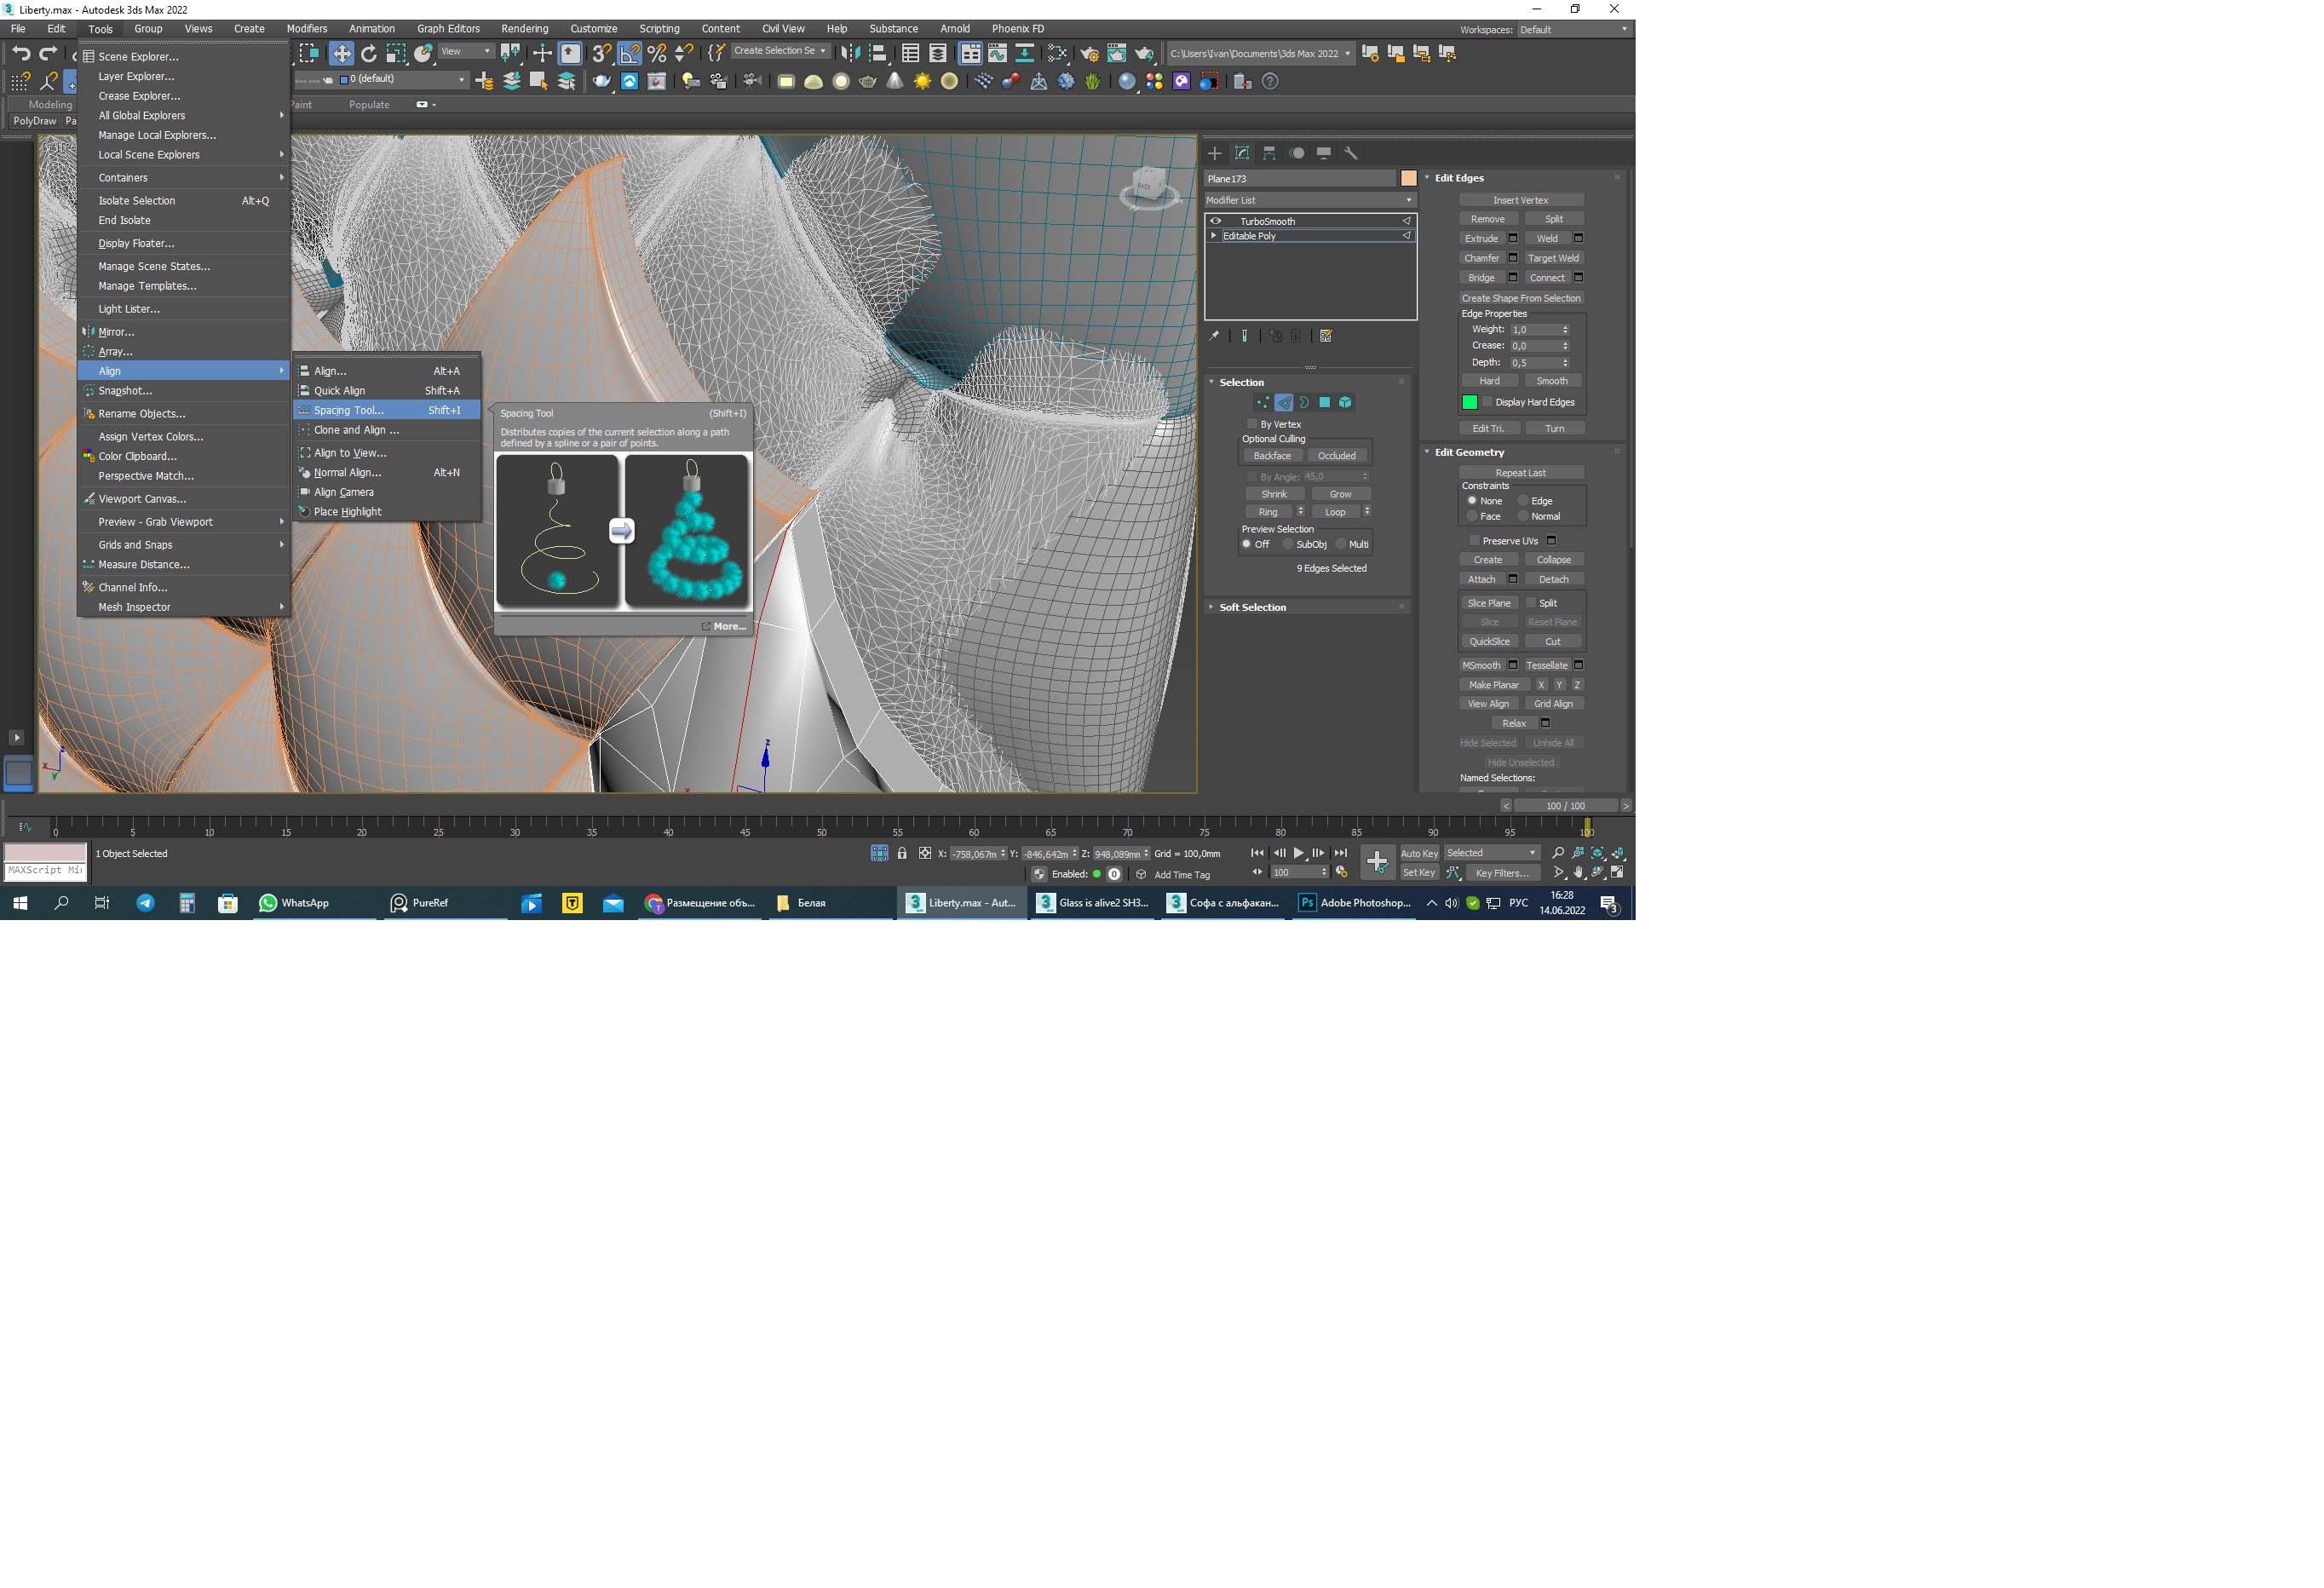Image resolution: width=2324 pixels, height=1588 pixels.
Task: Open the Hierarchy command panel tab
Action: (x=1269, y=153)
